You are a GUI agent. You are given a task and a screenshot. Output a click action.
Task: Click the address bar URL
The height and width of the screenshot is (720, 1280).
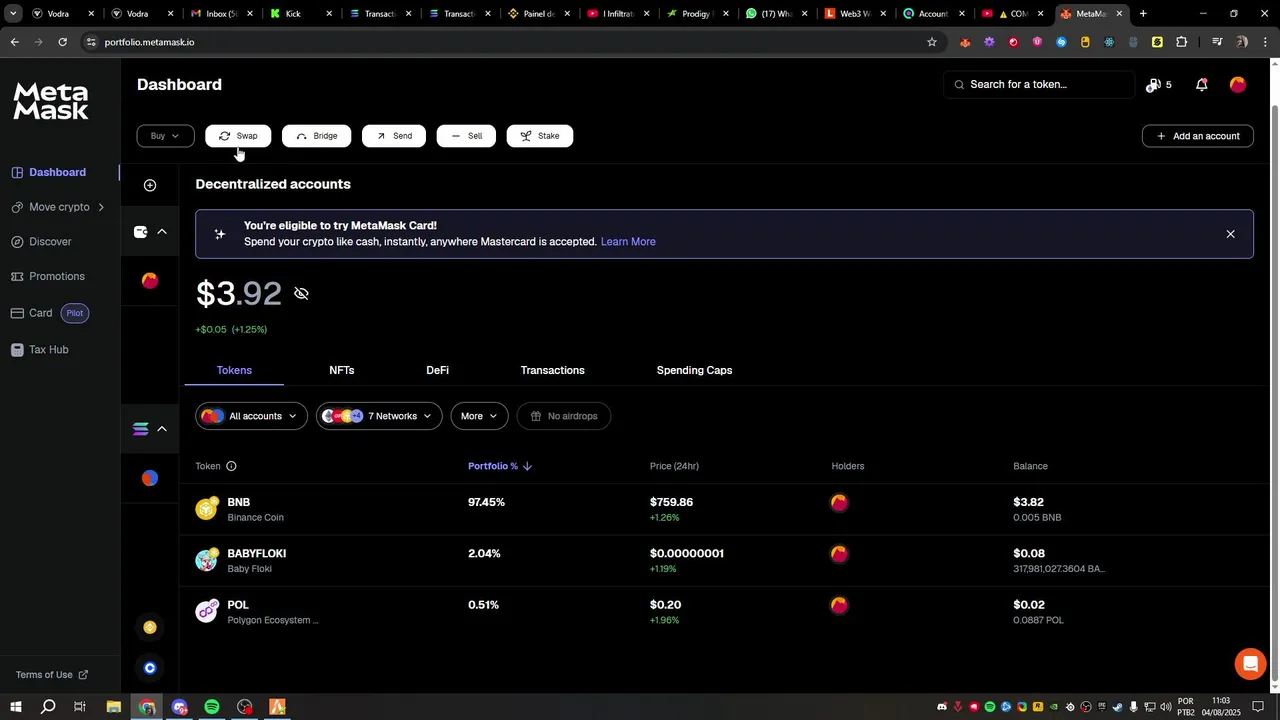(150, 42)
